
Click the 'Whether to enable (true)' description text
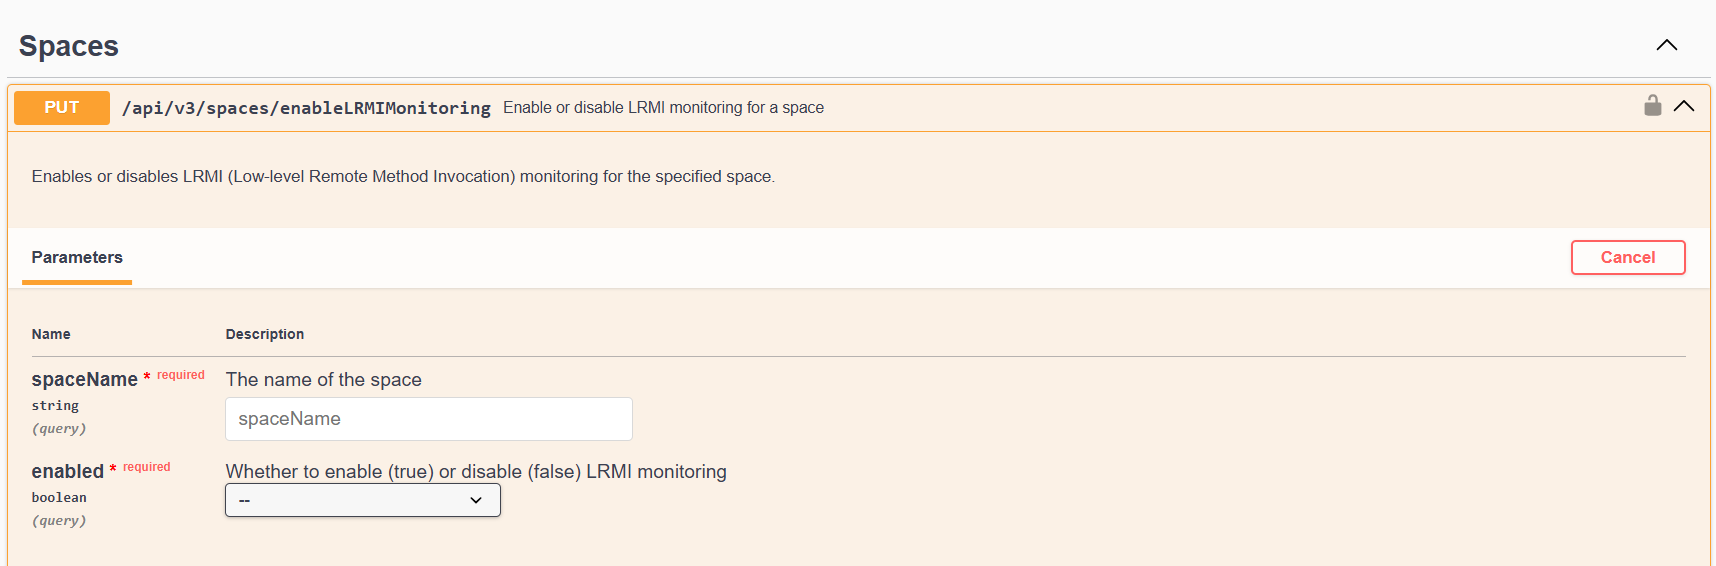tap(476, 472)
